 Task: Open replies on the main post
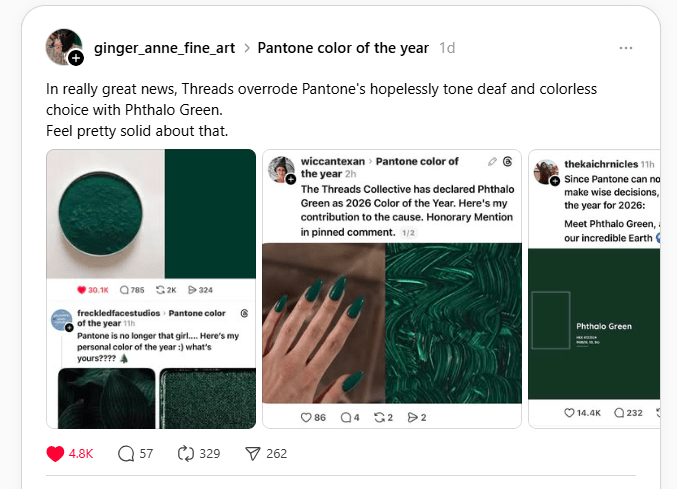127,453
